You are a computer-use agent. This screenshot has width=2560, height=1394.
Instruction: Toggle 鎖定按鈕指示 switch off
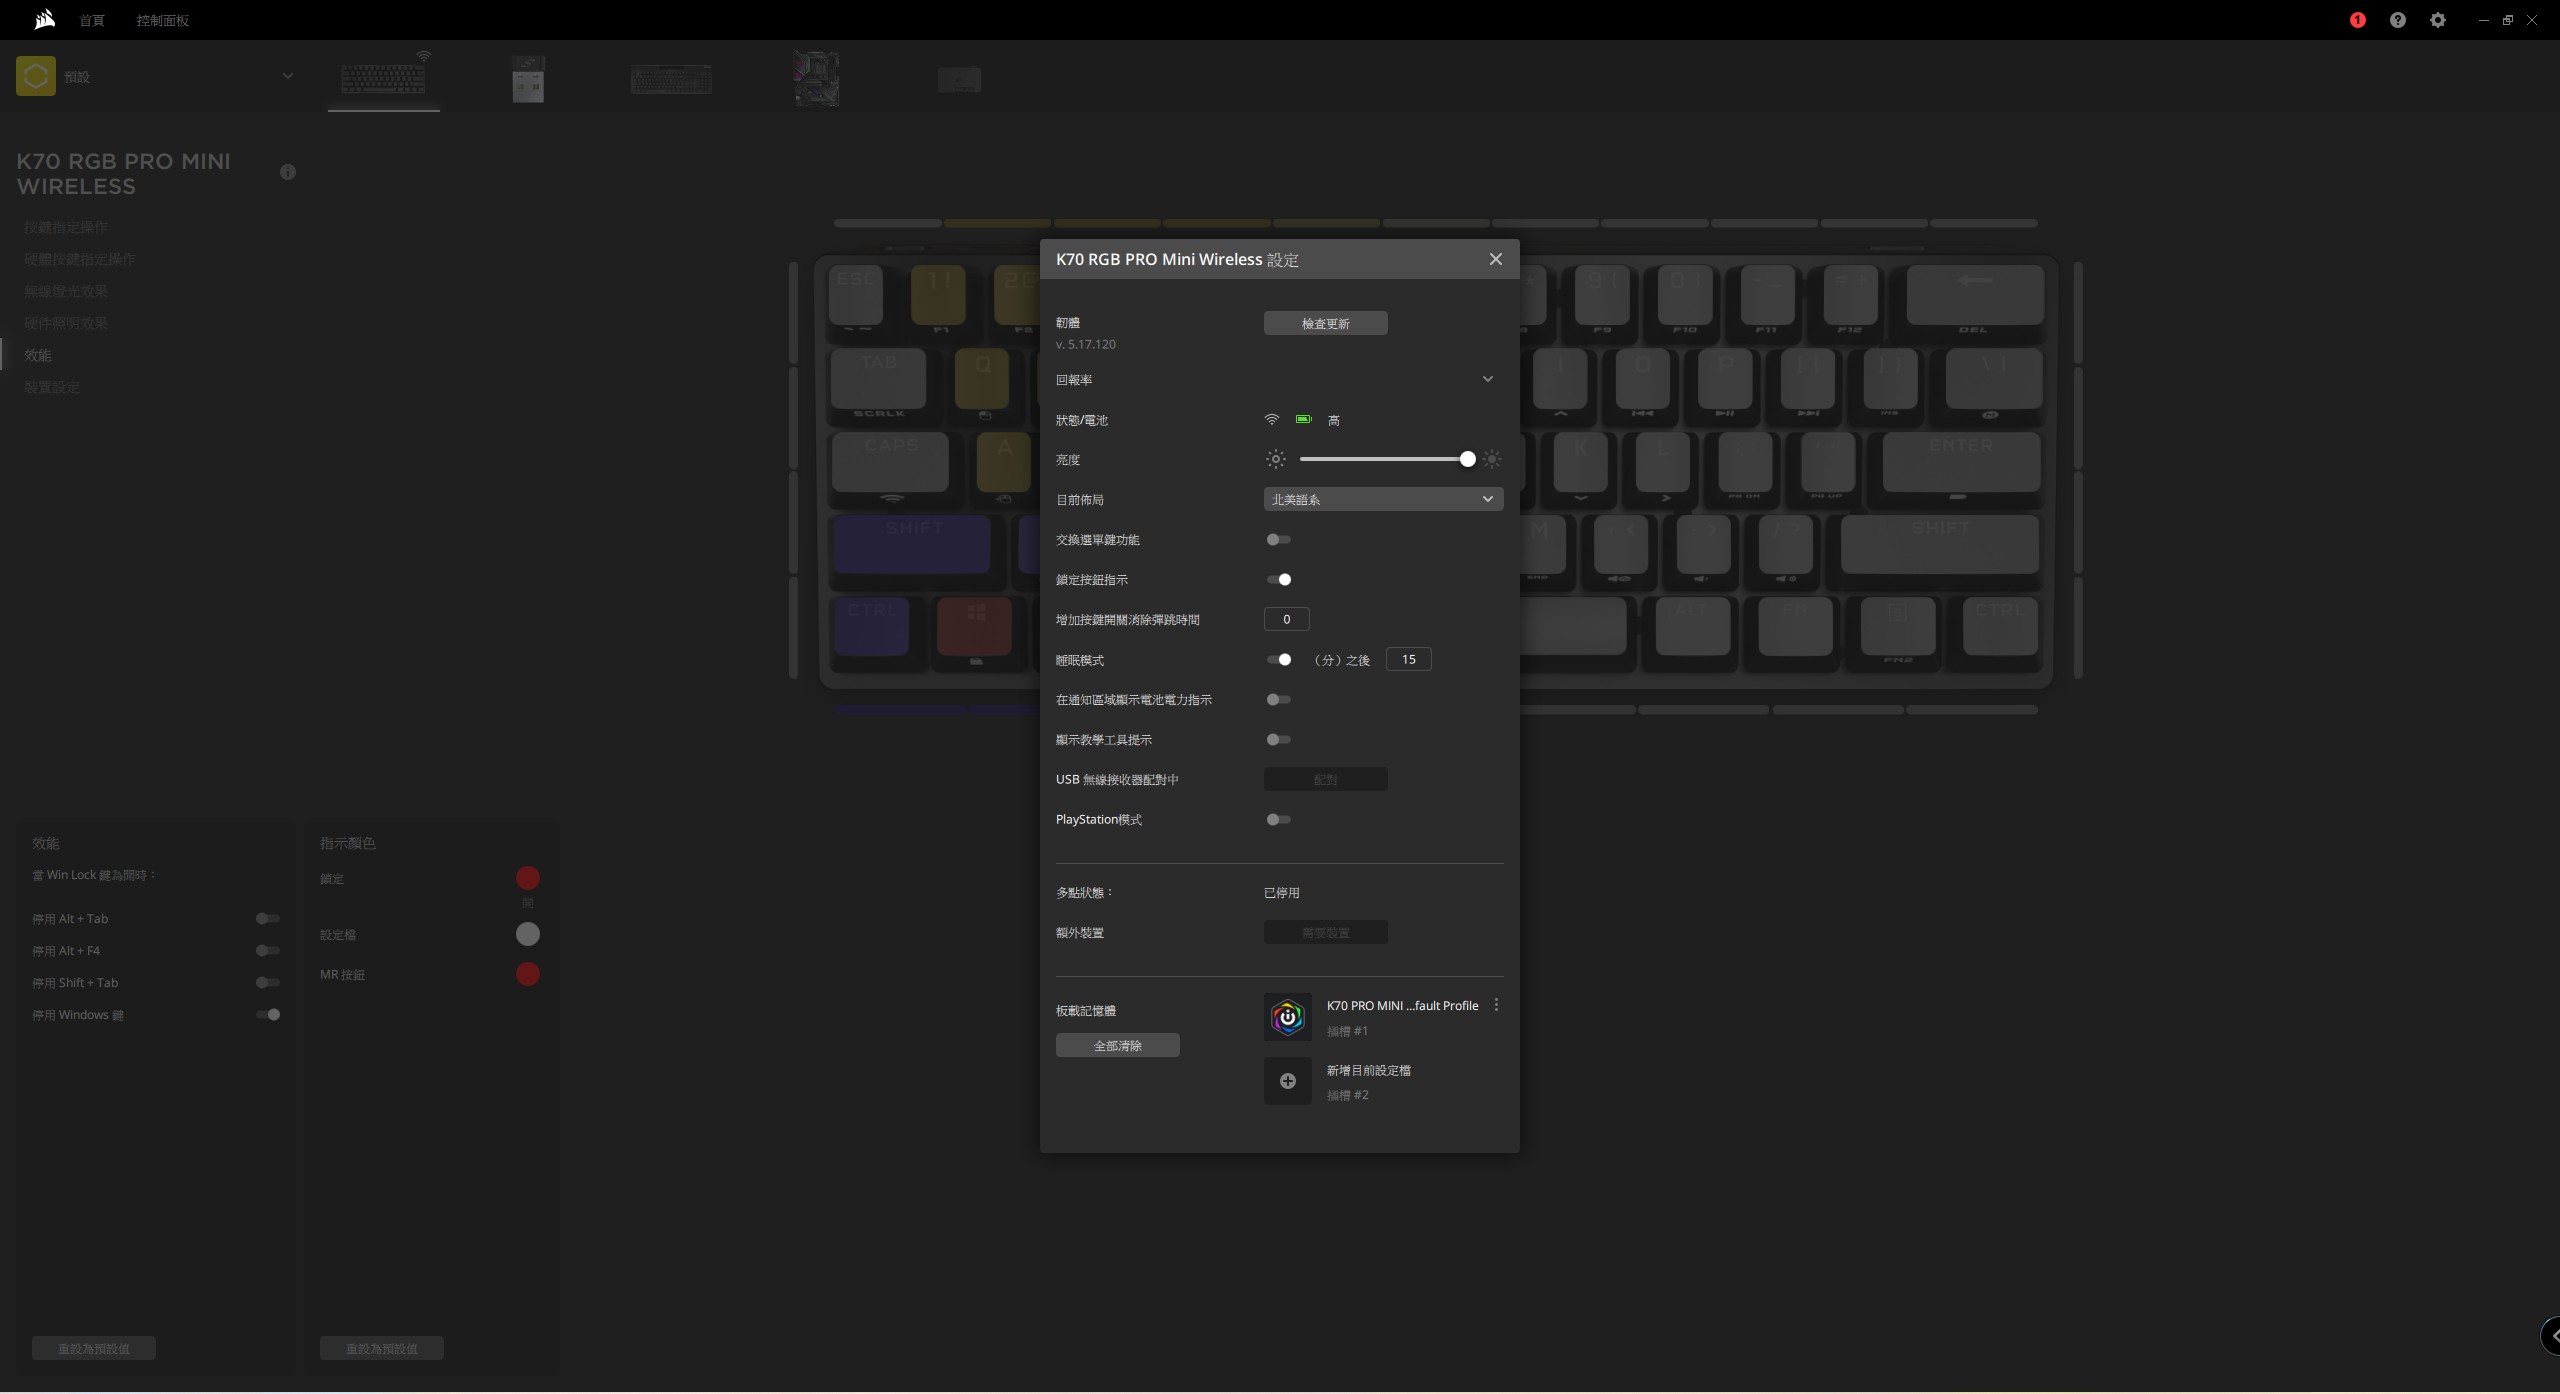[x=1278, y=579]
